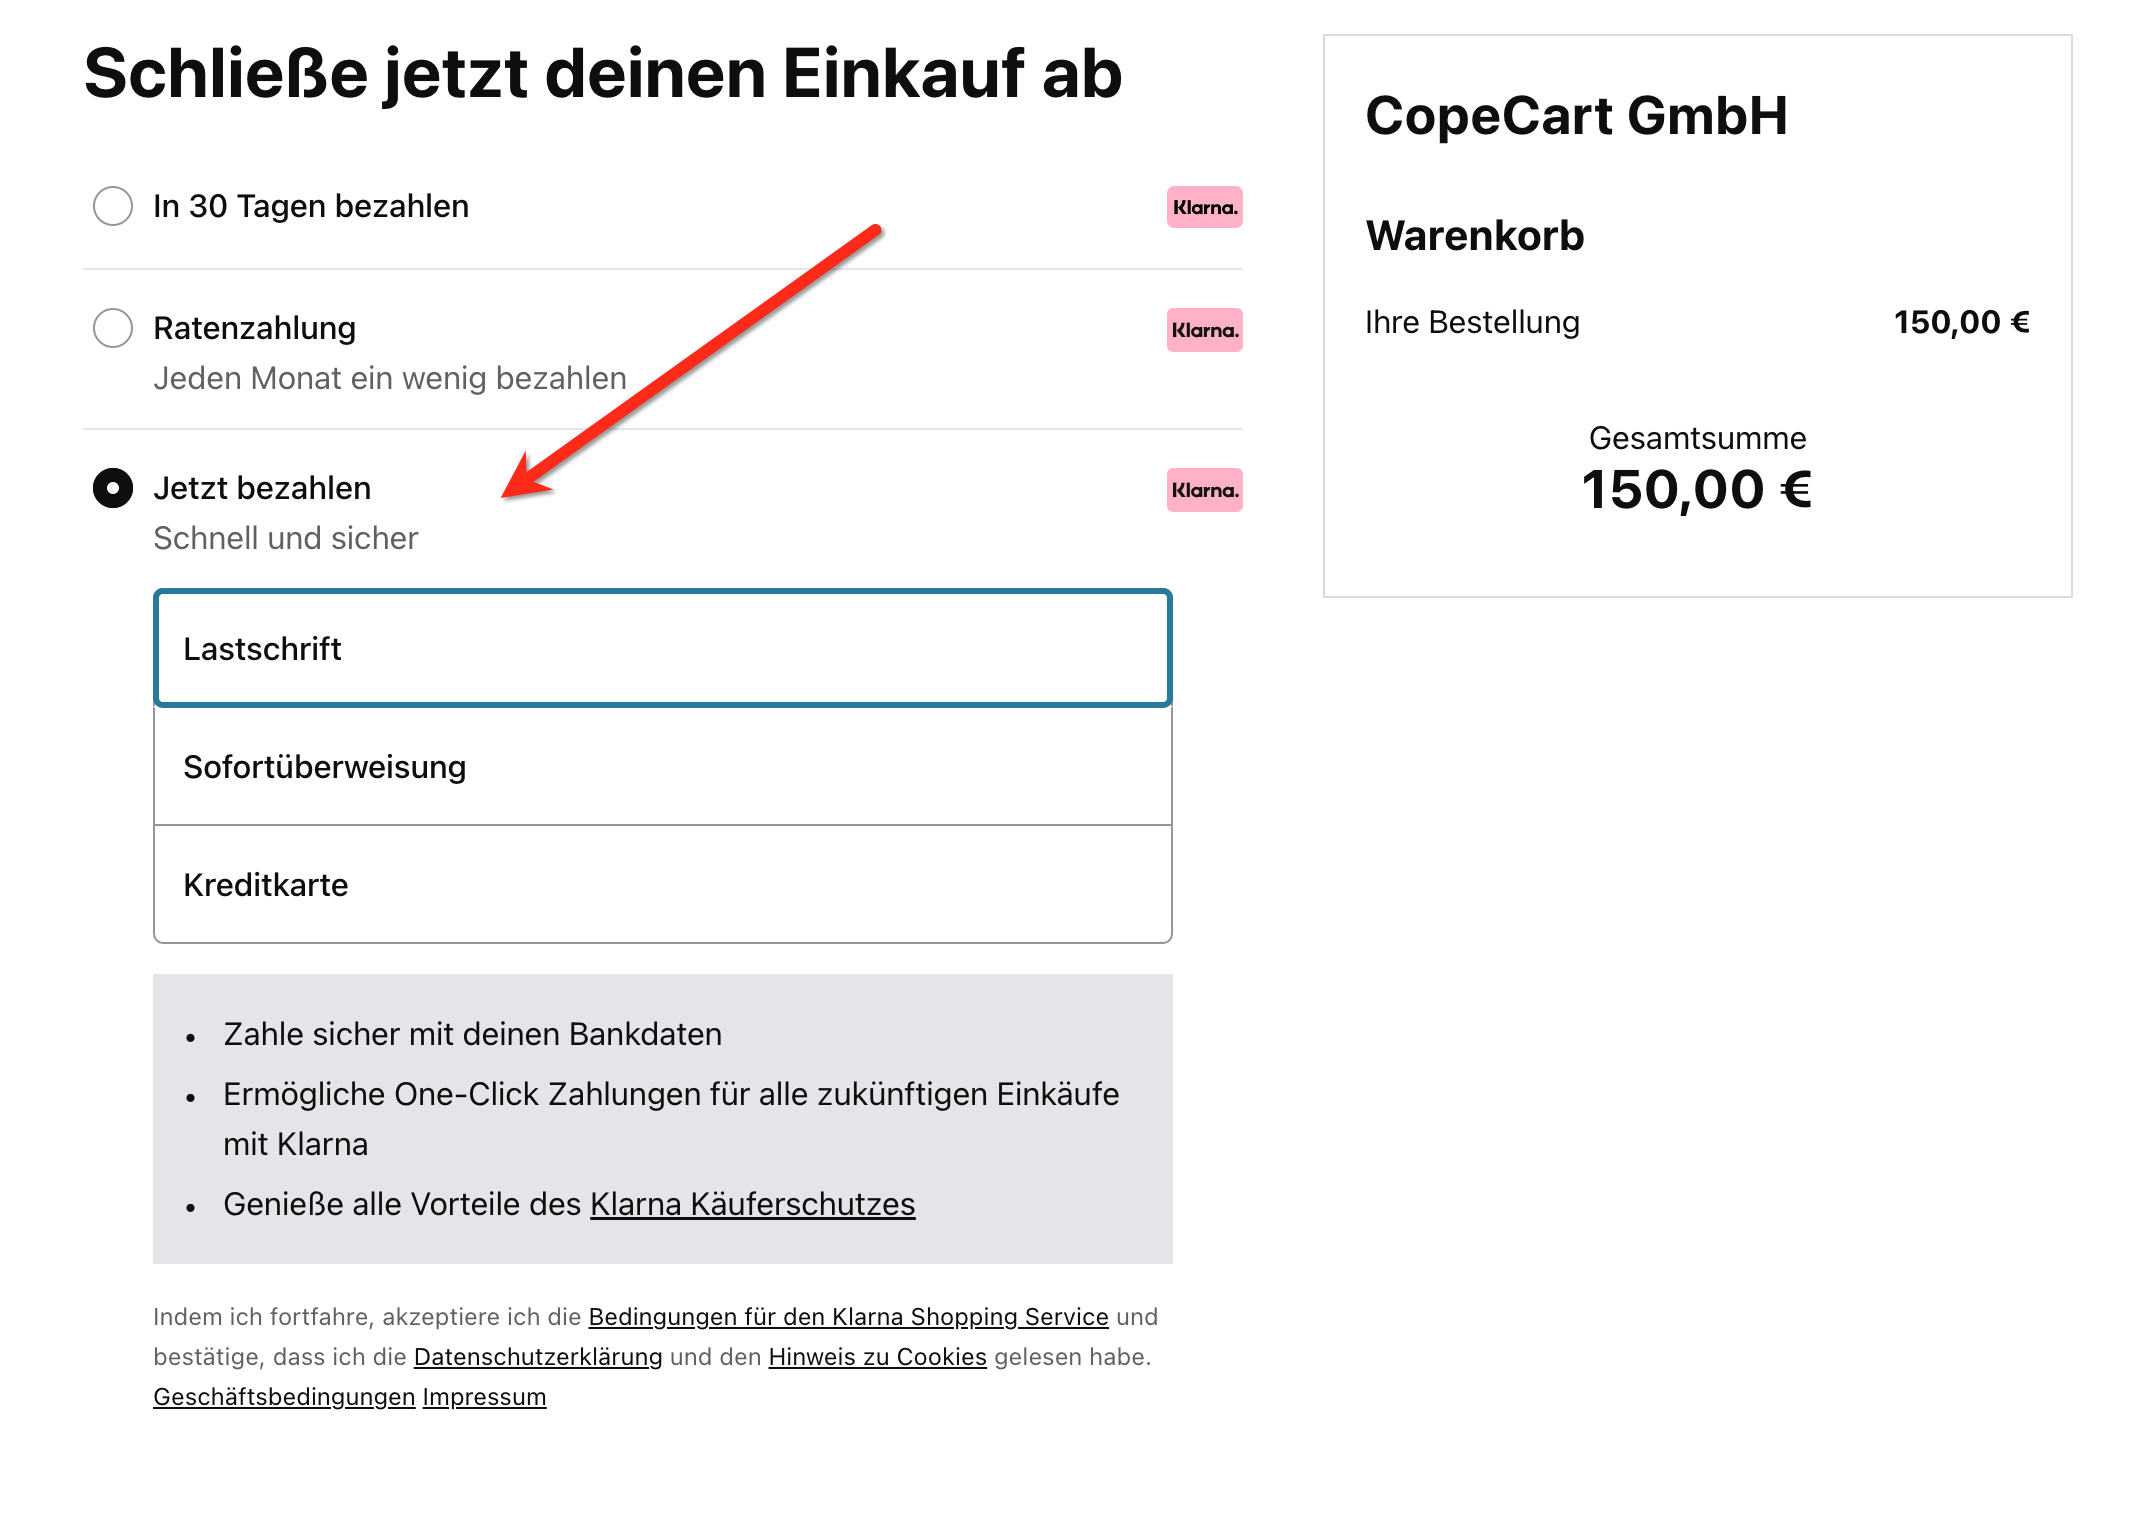
Task: Open the Klarna Käuferschutzes link
Action: point(752,1204)
